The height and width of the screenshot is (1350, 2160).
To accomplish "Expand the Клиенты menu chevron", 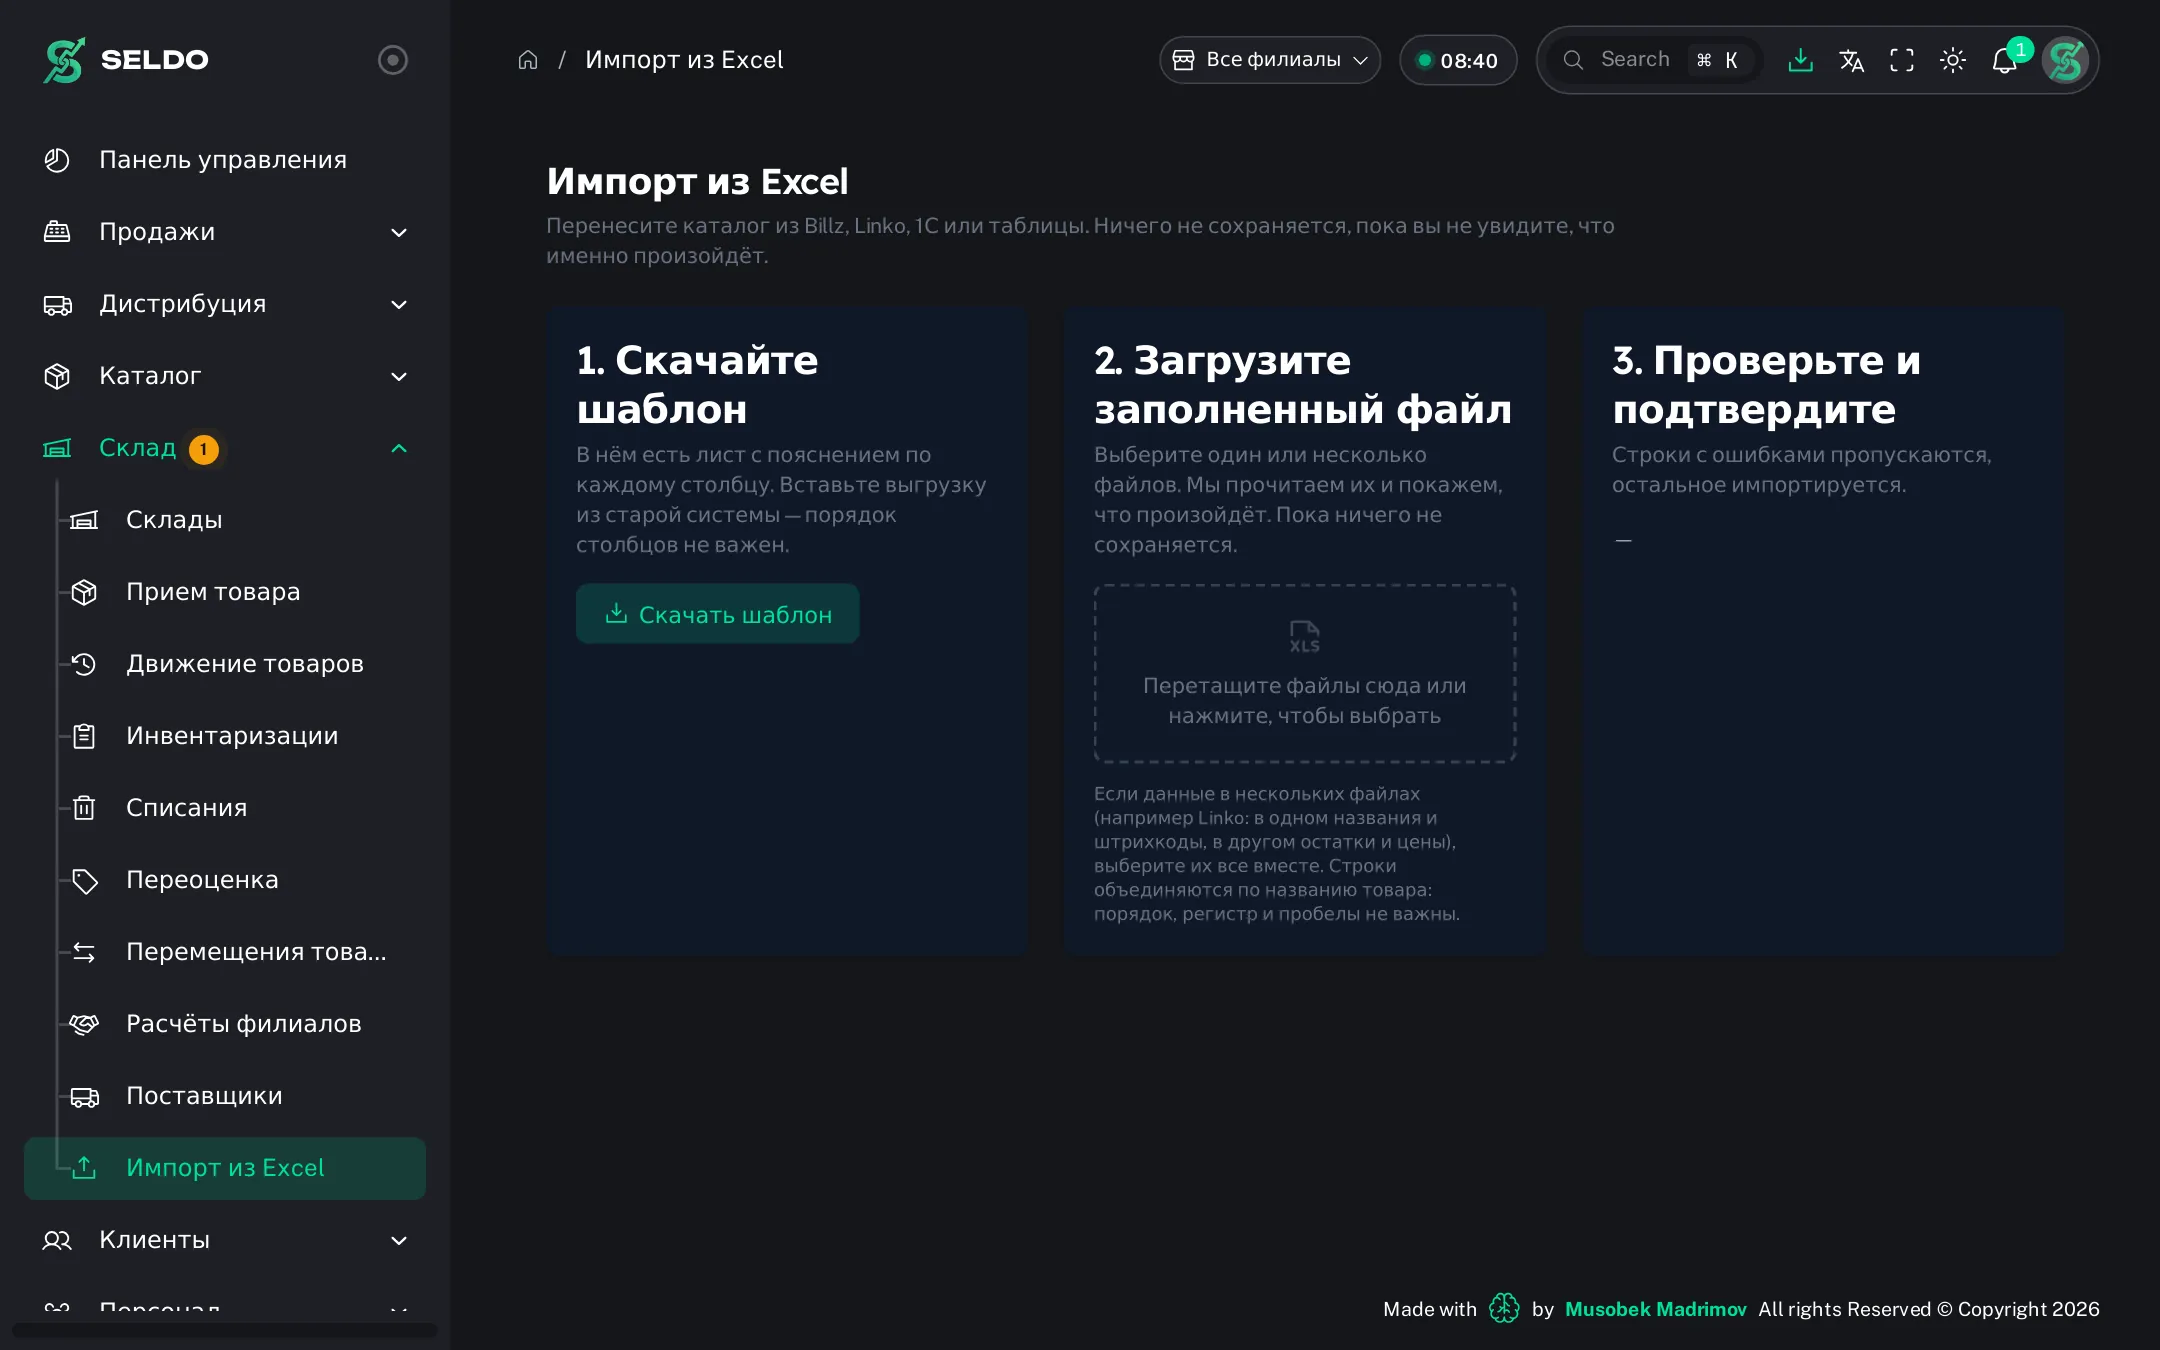I will [x=399, y=1240].
